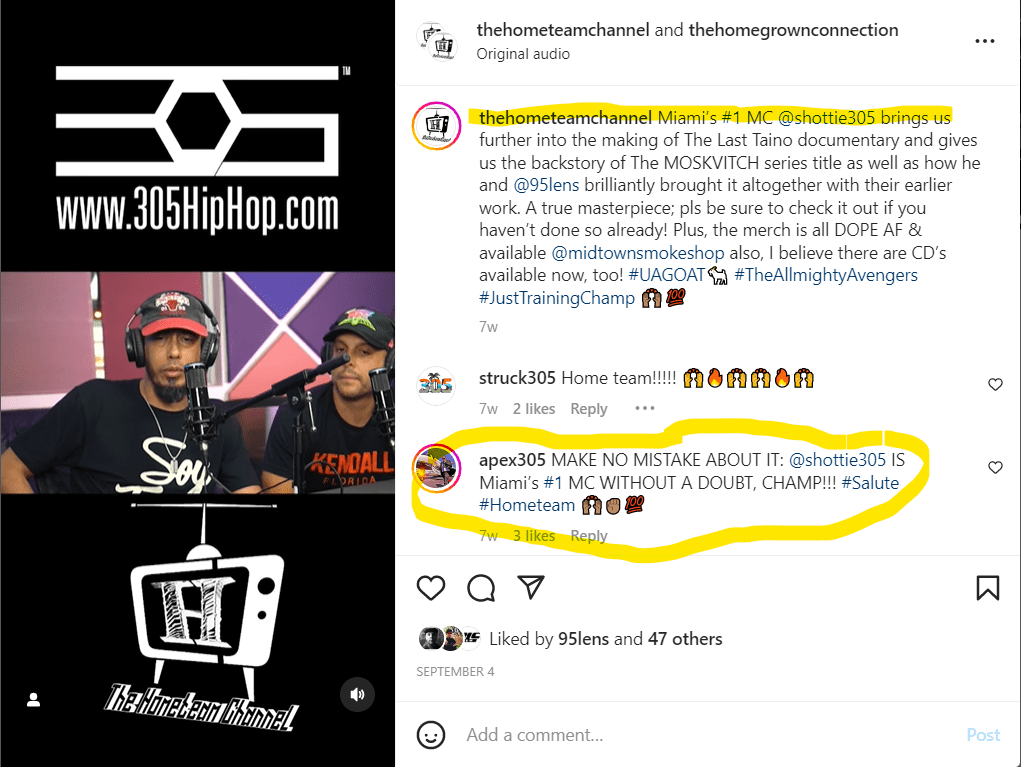The image size is (1021, 767).
Task: Click the apex305 profile picture
Action: click(x=436, y=468)
